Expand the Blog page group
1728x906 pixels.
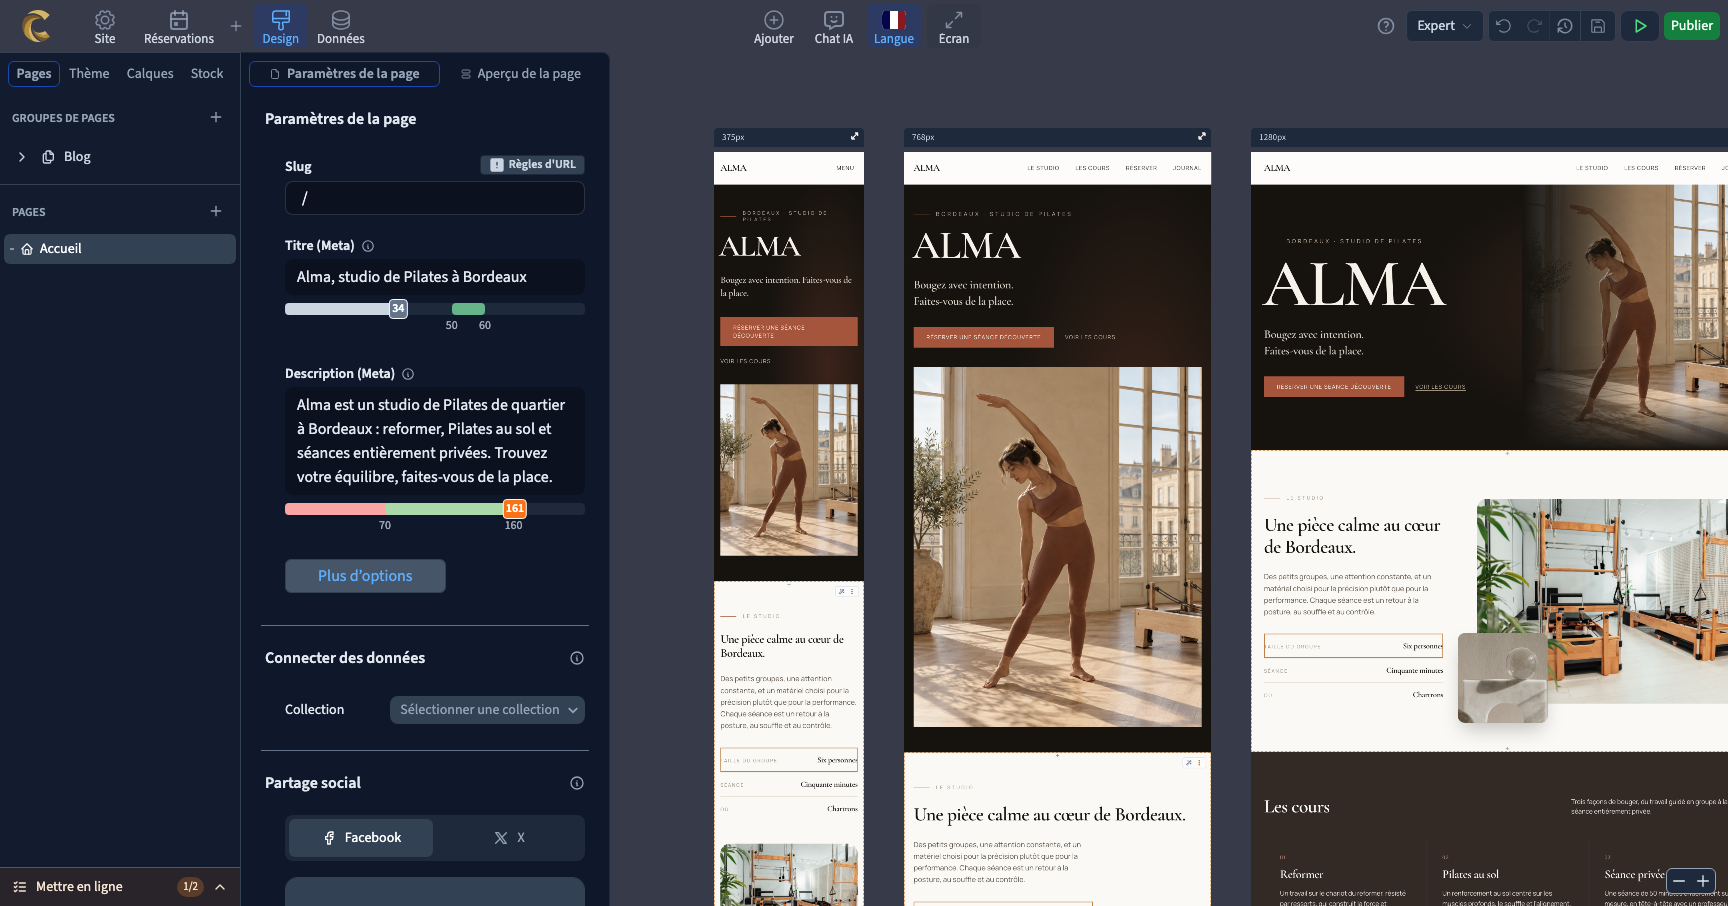[x=22, y=157]
